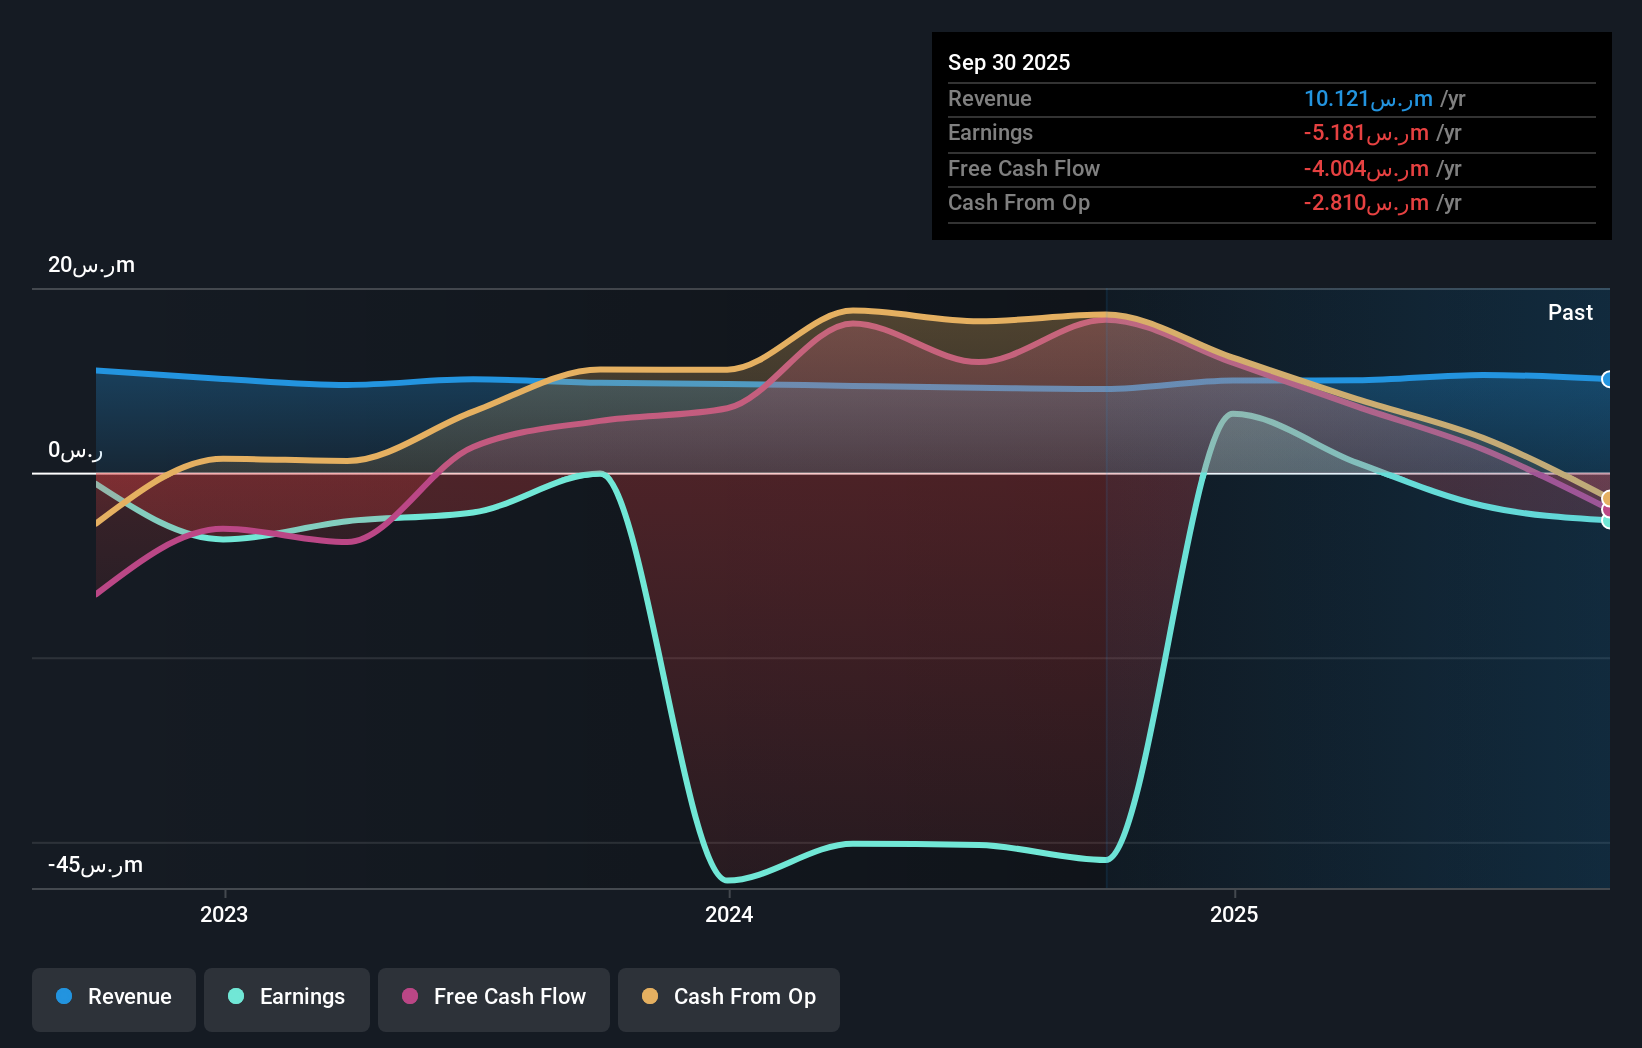Click the 2023 x-axis label
This screenshot has height=1048, width=1642.
[224, 915]
